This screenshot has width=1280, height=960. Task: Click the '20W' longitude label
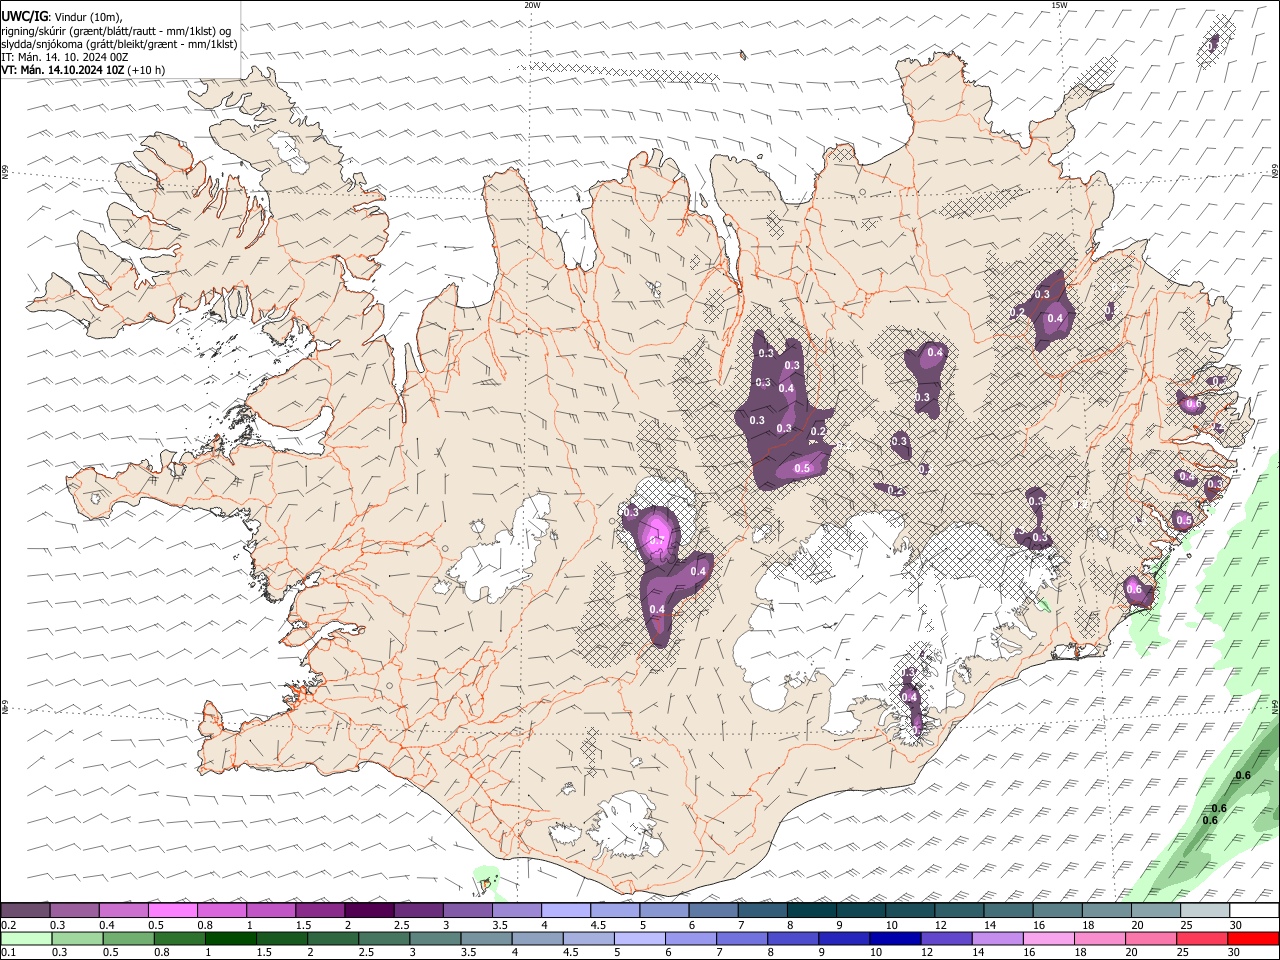click(532, 5)
